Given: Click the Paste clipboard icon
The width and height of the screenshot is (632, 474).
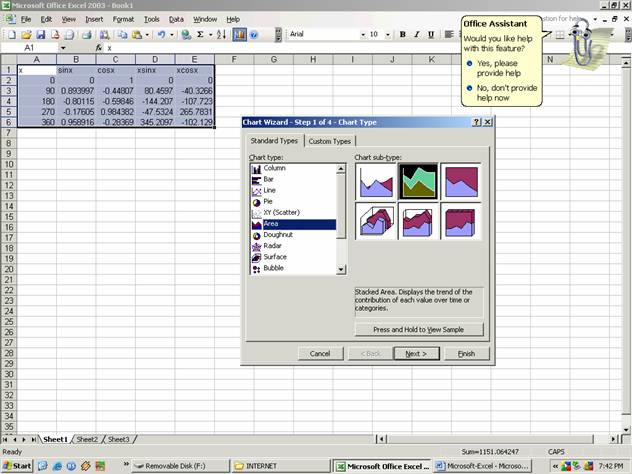Looking at the screenshot, I should 137,35.
